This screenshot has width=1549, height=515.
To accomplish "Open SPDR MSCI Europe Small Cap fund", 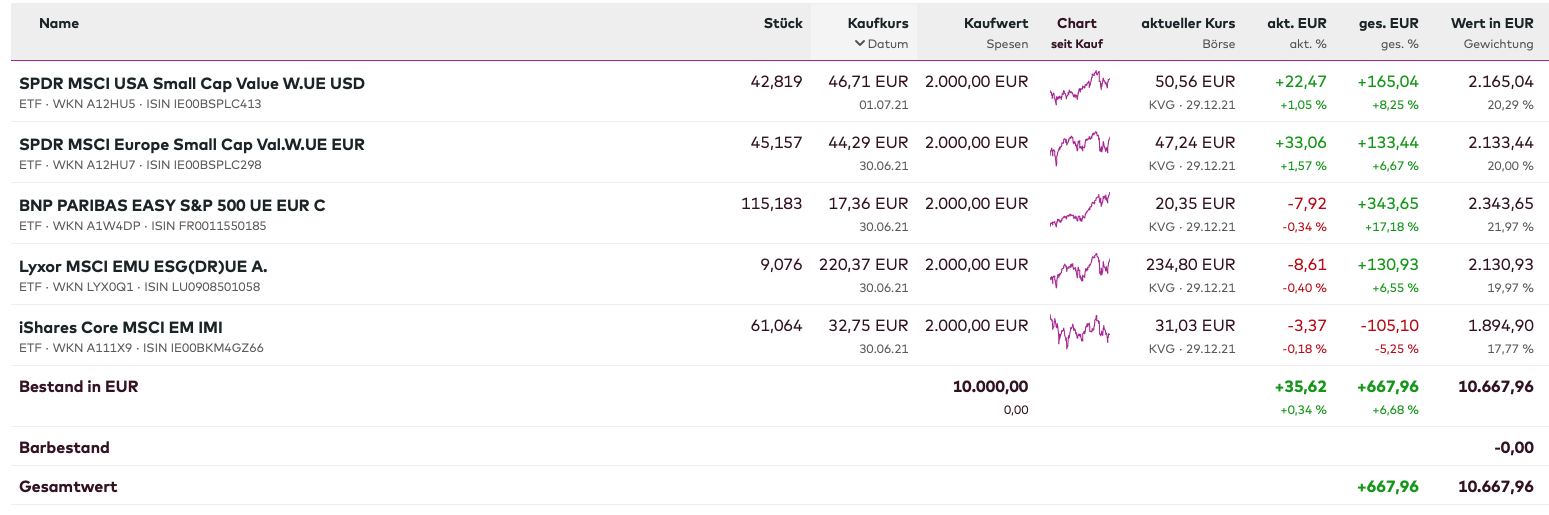I will (192, 144).
